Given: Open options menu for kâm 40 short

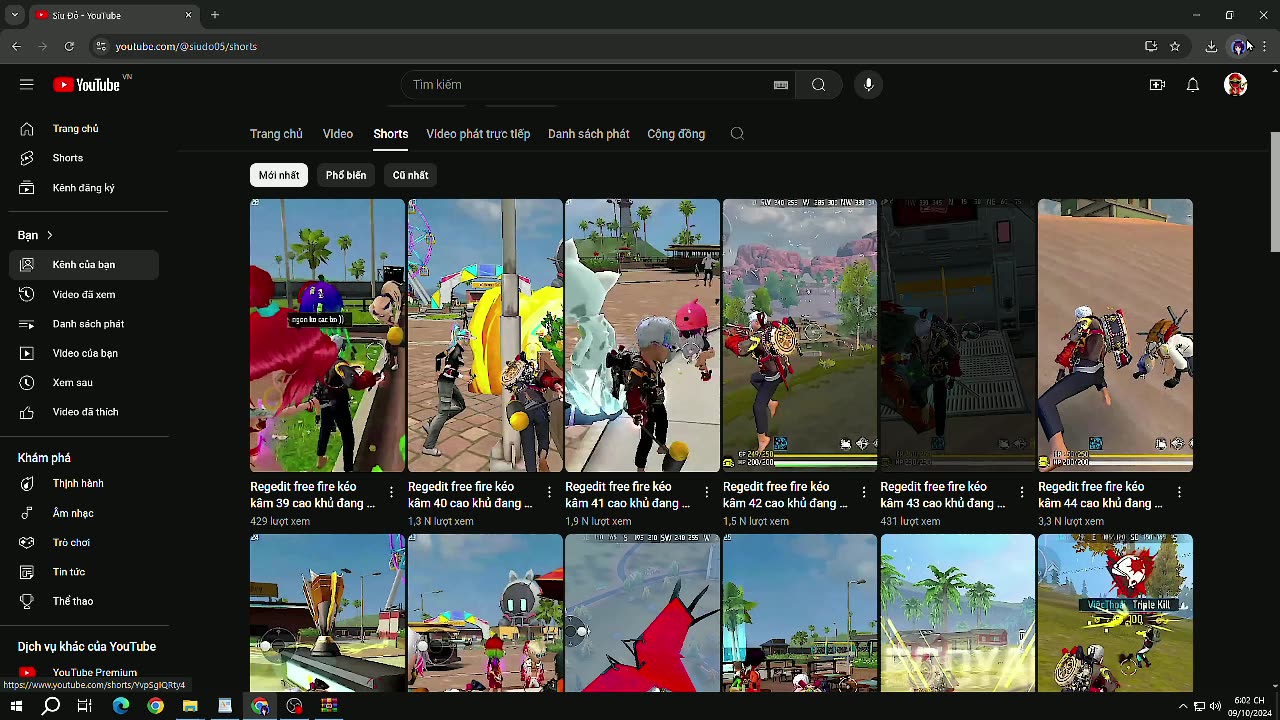Looking at the screenshot, I should click(x=549, y=492).
